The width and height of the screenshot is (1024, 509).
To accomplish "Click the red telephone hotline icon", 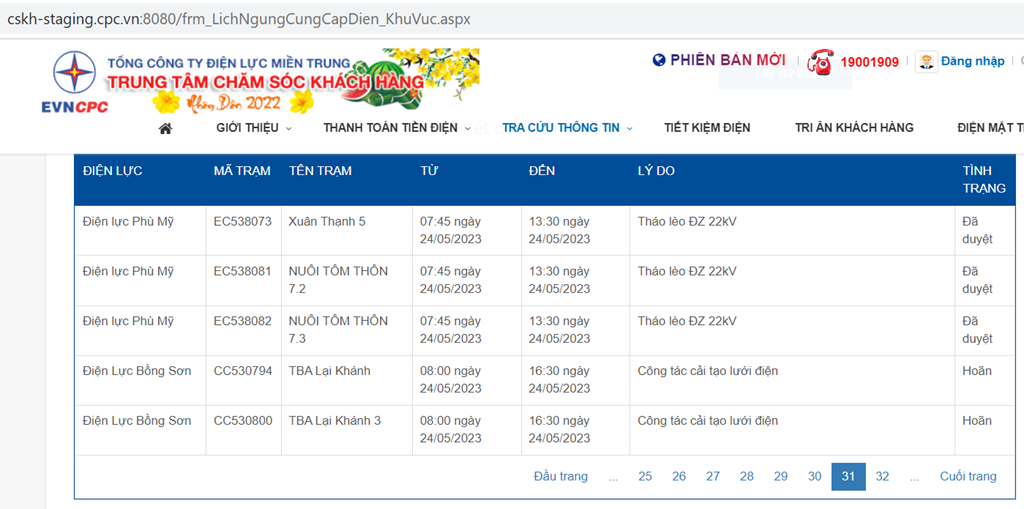I will click(x=820, y=62).
